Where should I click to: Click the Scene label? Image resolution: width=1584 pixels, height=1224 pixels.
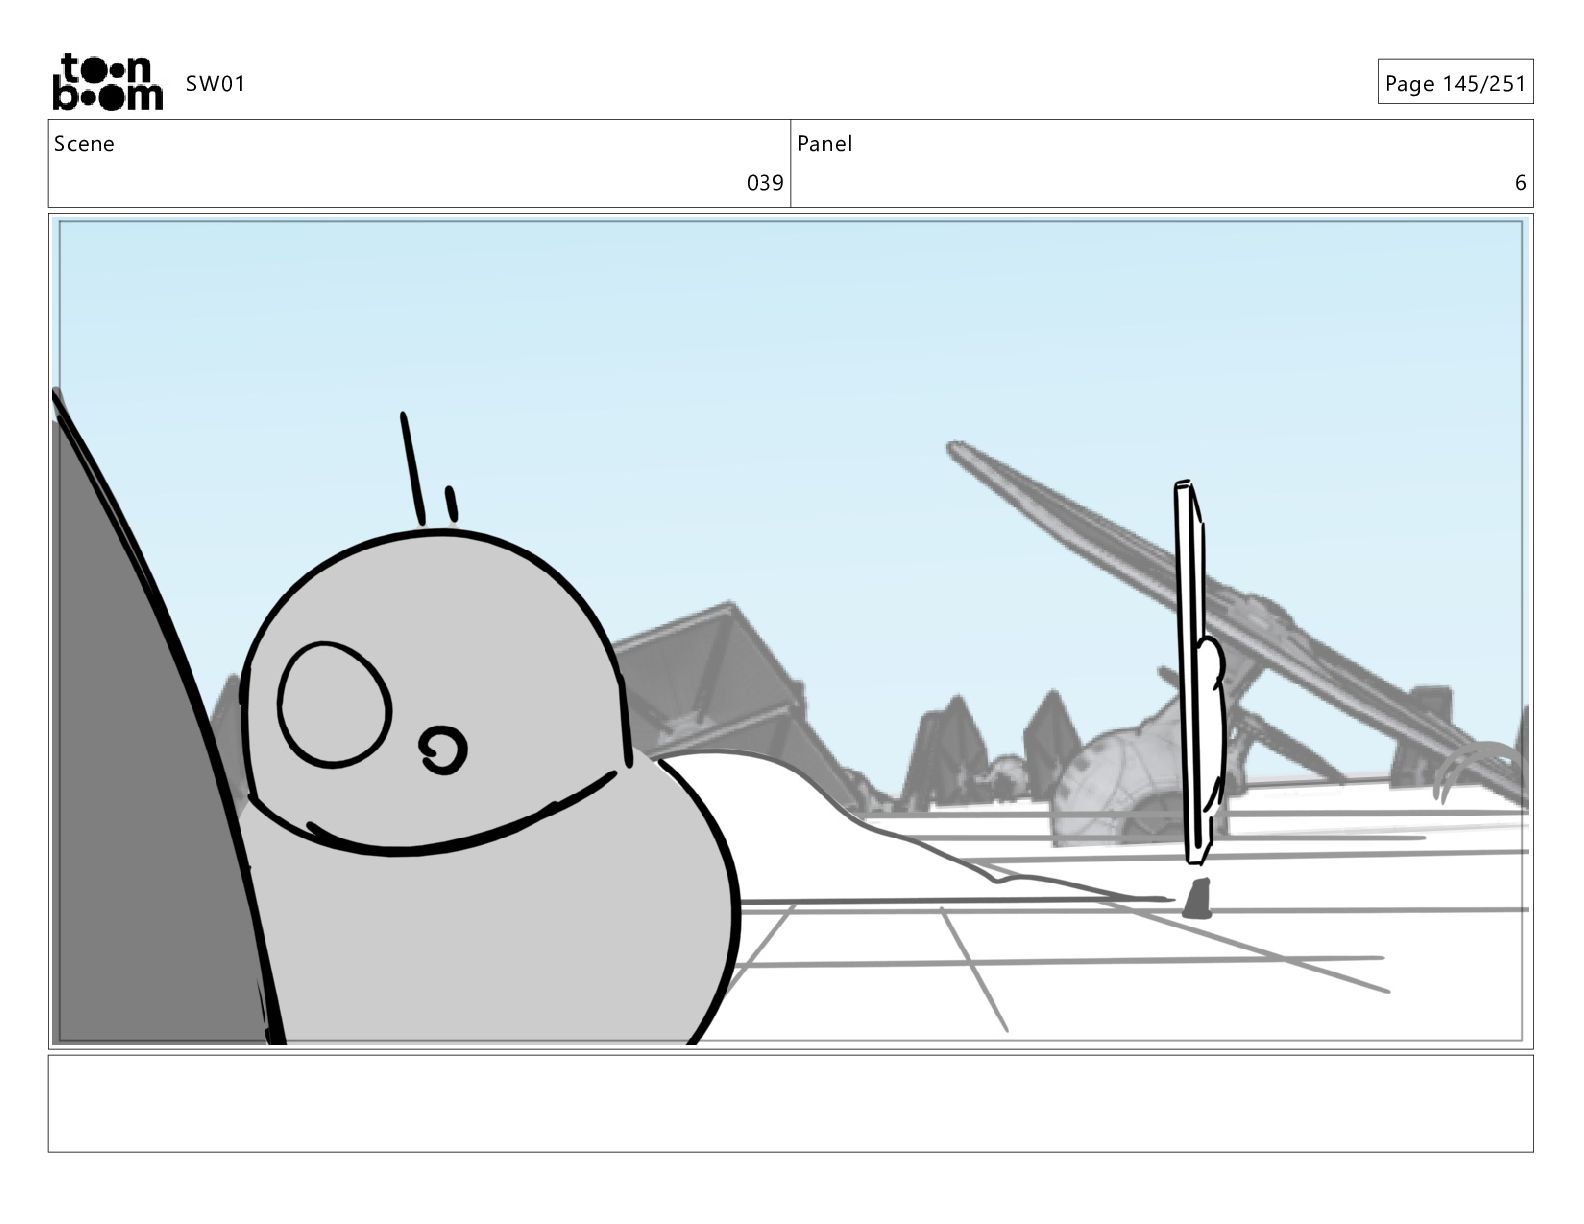(84, 144)
